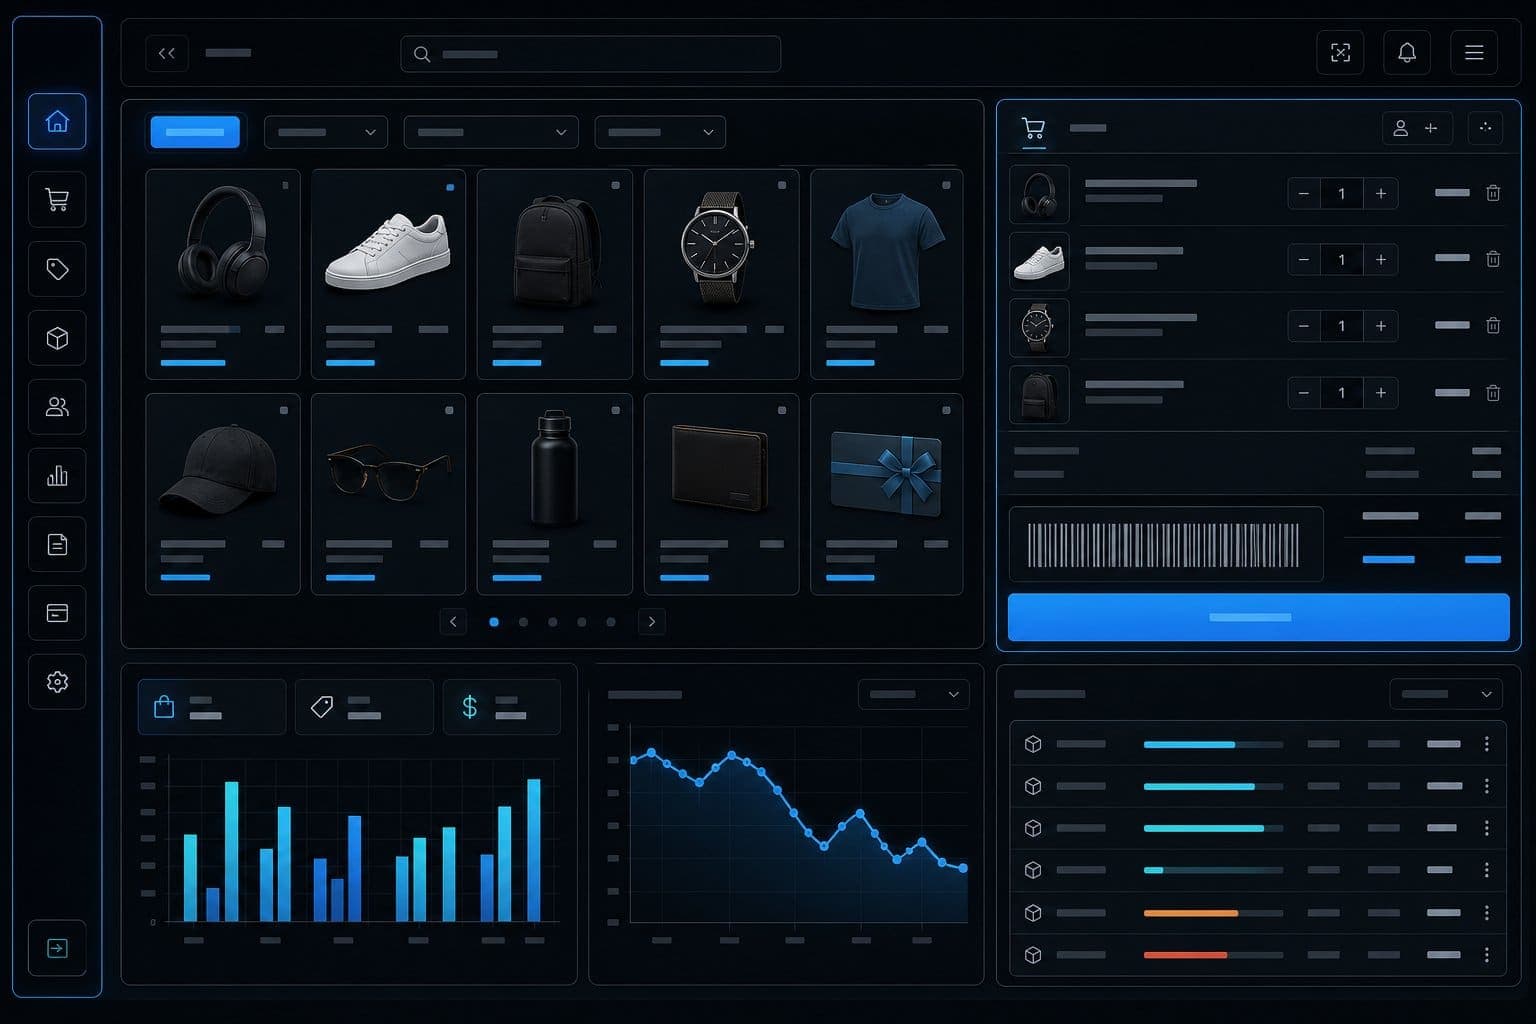The height and width of the screenshot is (1024, 1536).
Task: Select the dollar sign stat tab
Action: (502, 707)
